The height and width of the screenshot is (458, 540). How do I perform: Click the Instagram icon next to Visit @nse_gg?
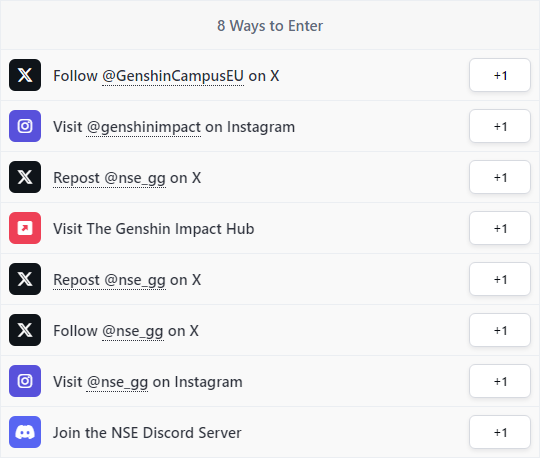(x=25, y=381)
